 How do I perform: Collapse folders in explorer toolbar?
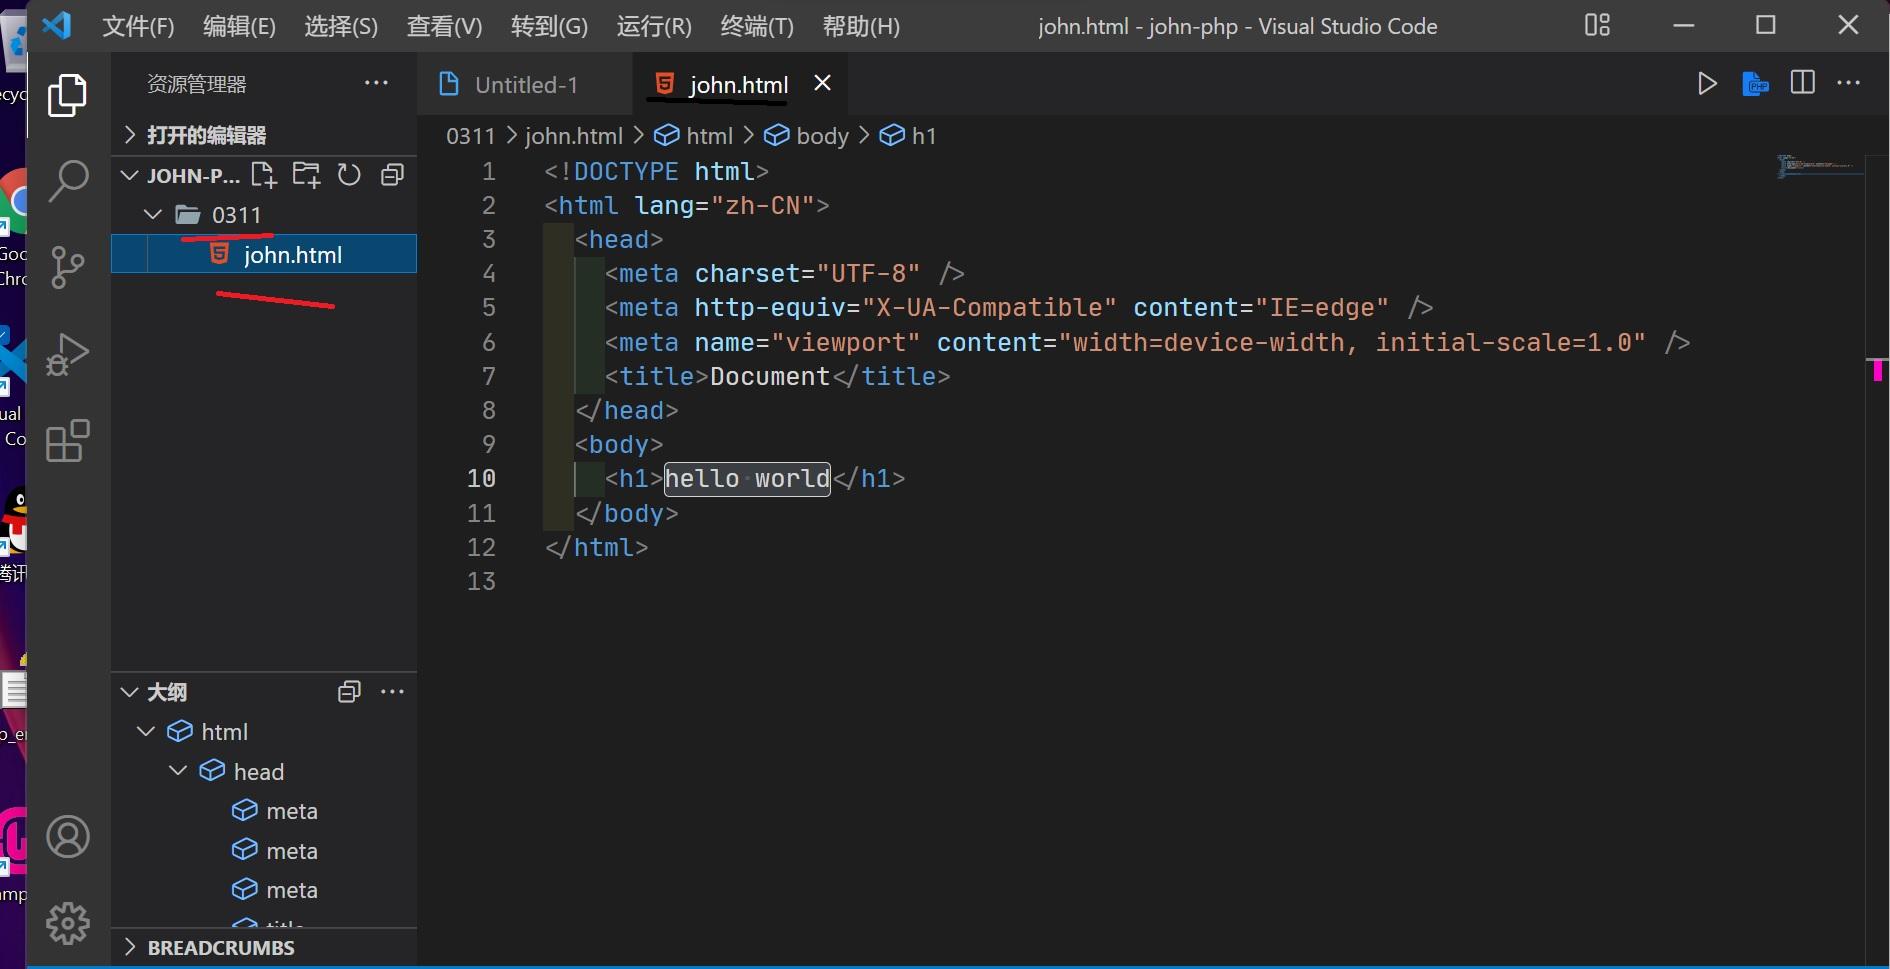pos(392,174)
